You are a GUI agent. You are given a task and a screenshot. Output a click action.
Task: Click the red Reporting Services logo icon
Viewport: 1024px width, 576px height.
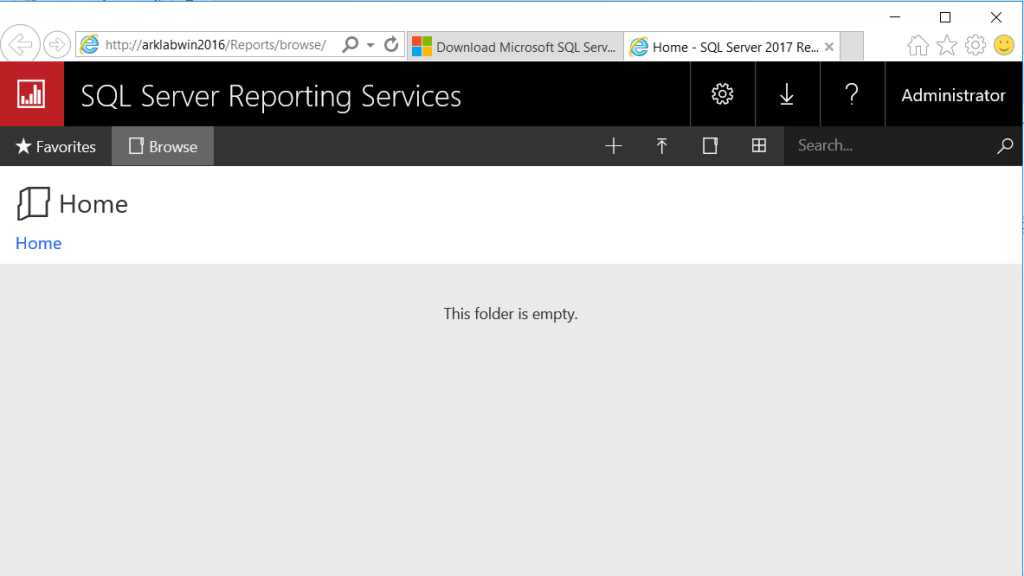pyautogui.click(x=31, y=94)
